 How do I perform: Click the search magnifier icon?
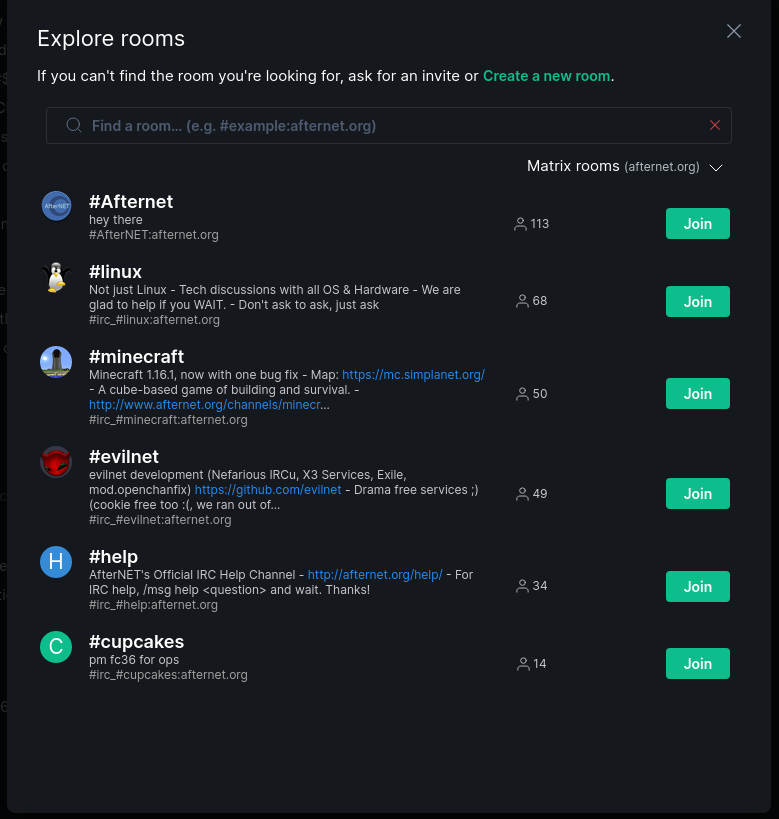[74, 126]
